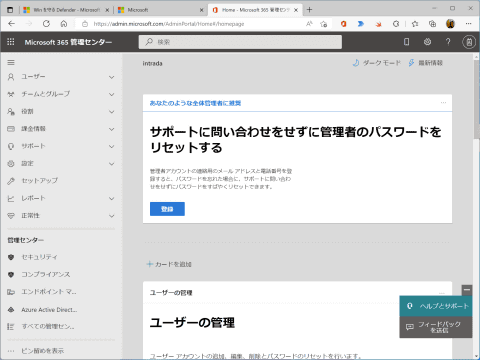Image resolution: width=480 pixels, height=360 pixels.
Task: Expand the サポート chevron
Action: [x=112, y=146]
